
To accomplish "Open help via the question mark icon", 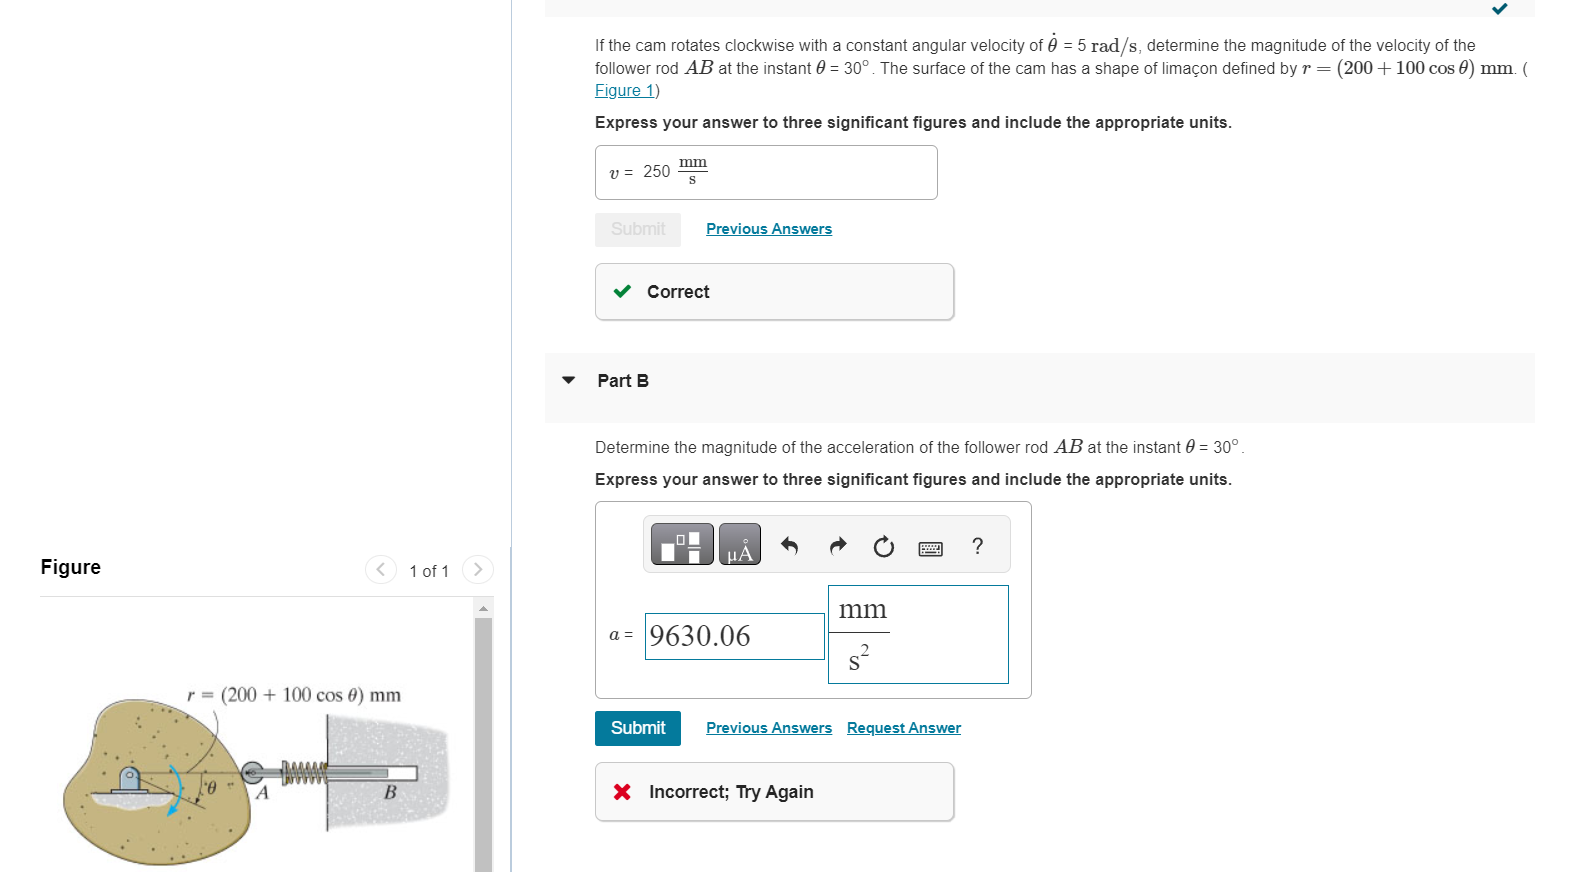I will click(x=977, y=545).
